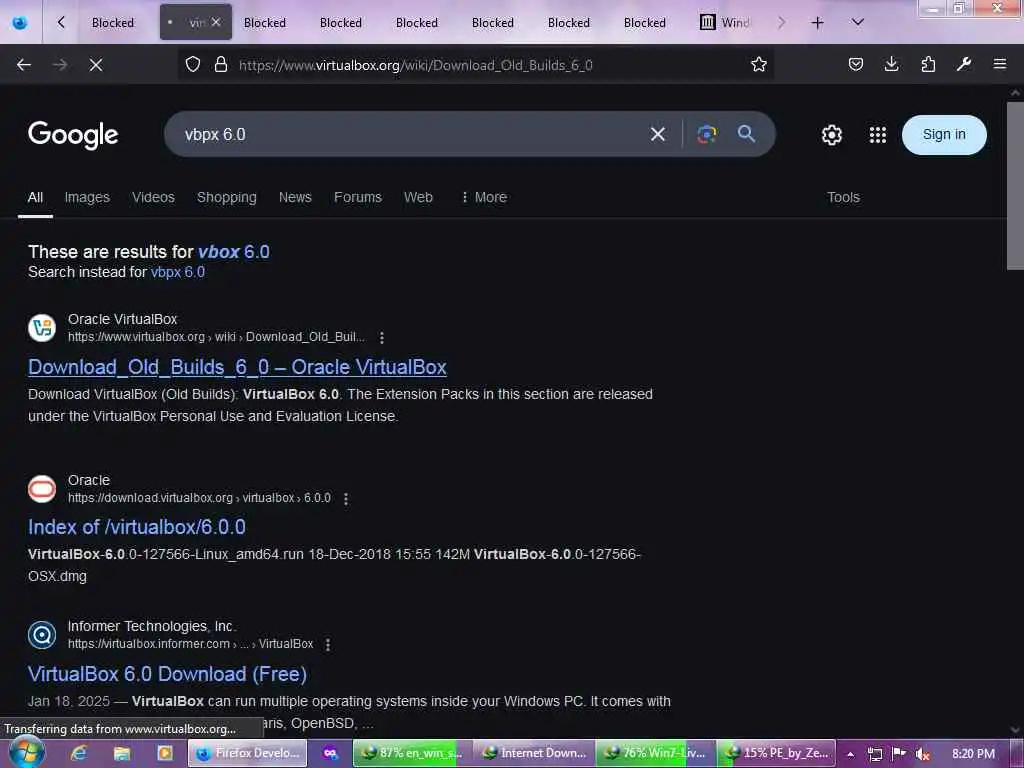
Task: Close the active virtualbox tab
Action: 216,22
